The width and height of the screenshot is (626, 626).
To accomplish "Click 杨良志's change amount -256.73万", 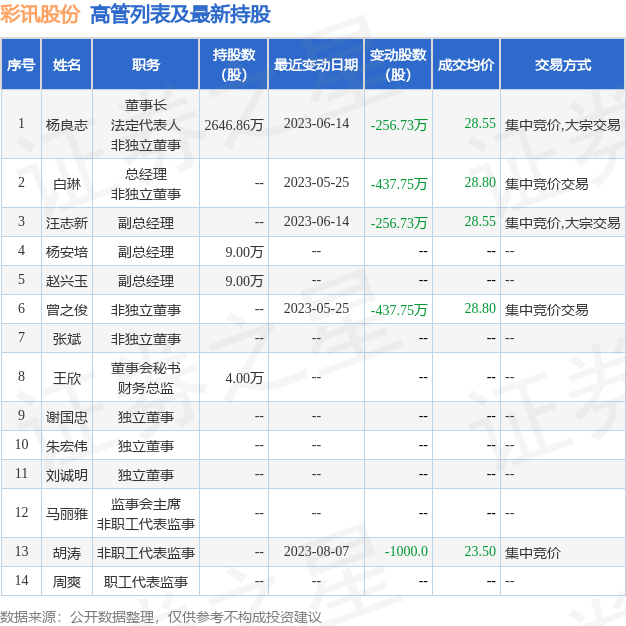I will pyautogui.click(x=399, y=125).
